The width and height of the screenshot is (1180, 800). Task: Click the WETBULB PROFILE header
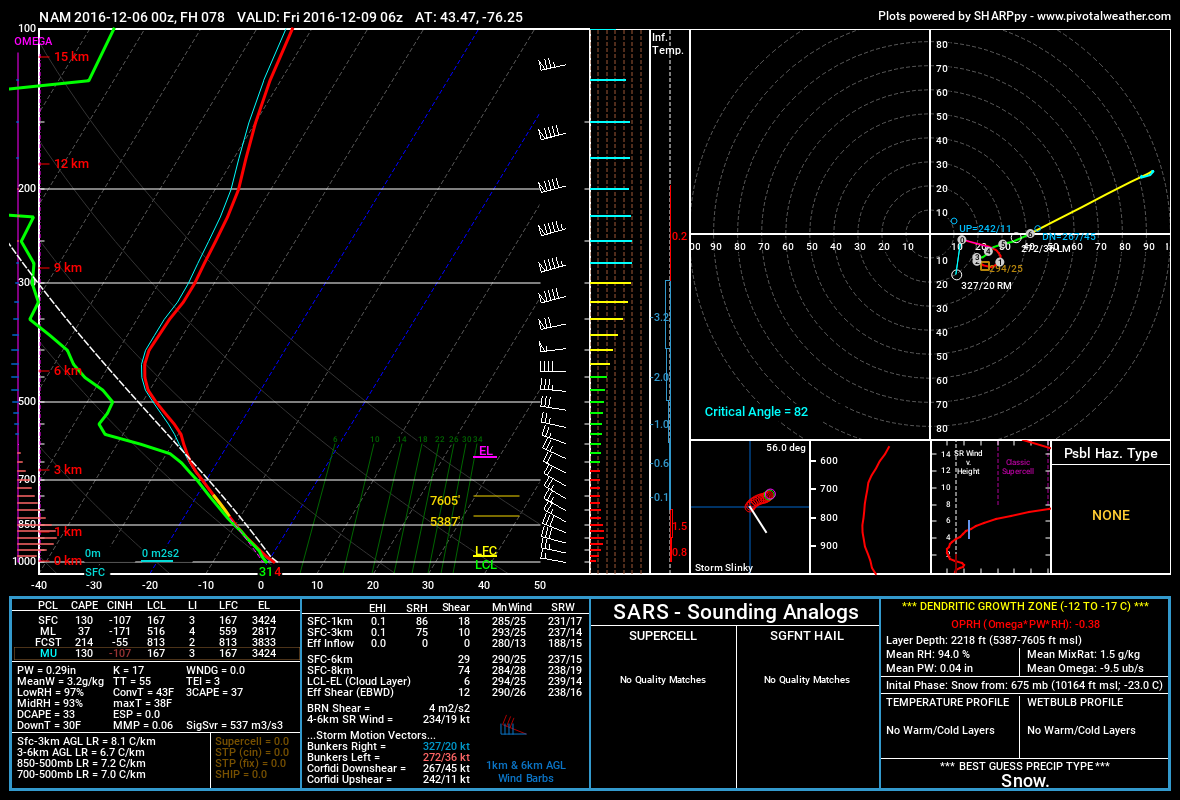click(1075, 702)
